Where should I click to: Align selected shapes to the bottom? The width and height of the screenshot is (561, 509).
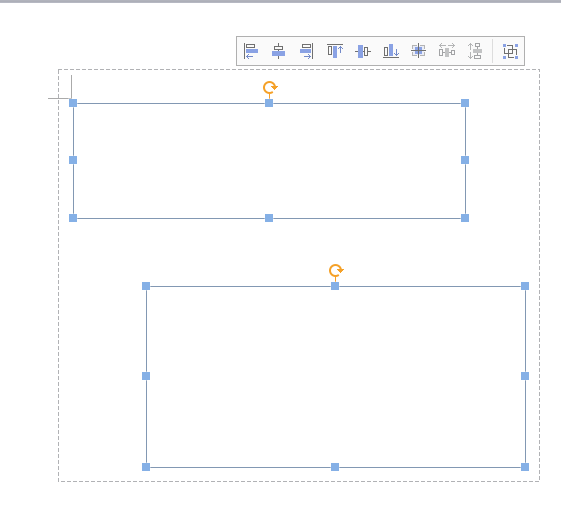pyautogui.click(x=391, y=51)
